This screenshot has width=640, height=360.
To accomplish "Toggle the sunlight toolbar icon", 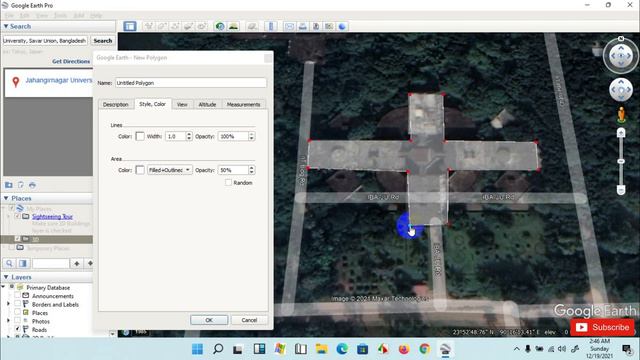I will (233, 26).
